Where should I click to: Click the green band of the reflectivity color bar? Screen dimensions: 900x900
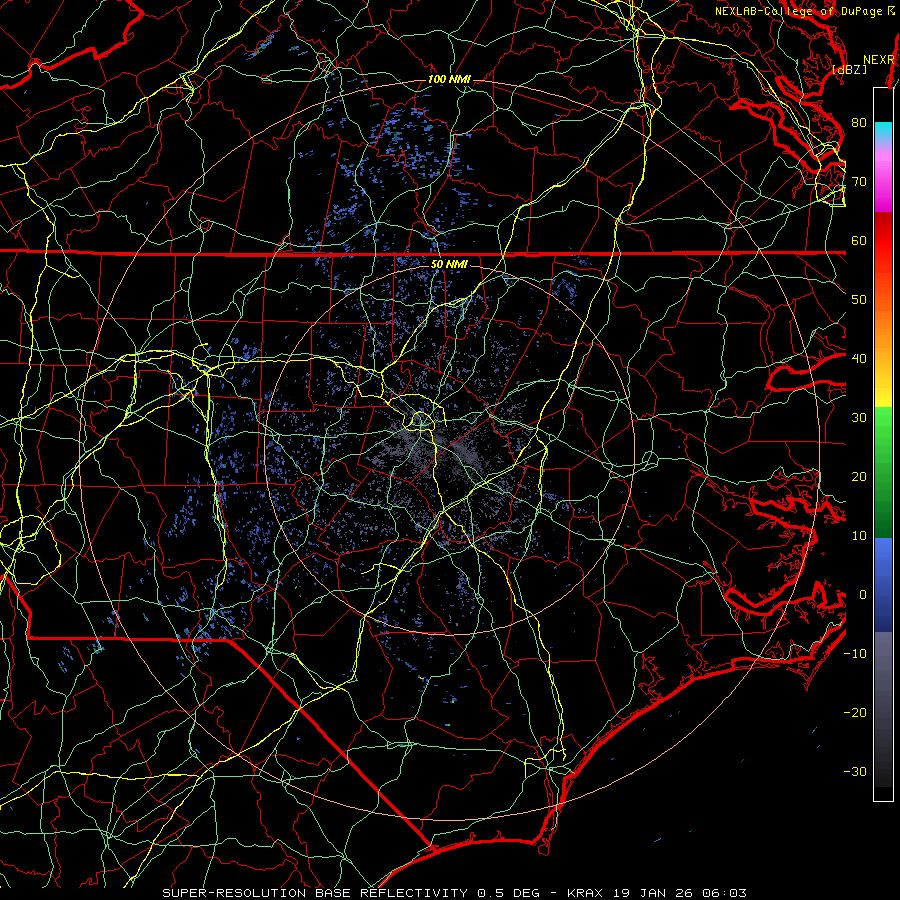tap(883, 472)
